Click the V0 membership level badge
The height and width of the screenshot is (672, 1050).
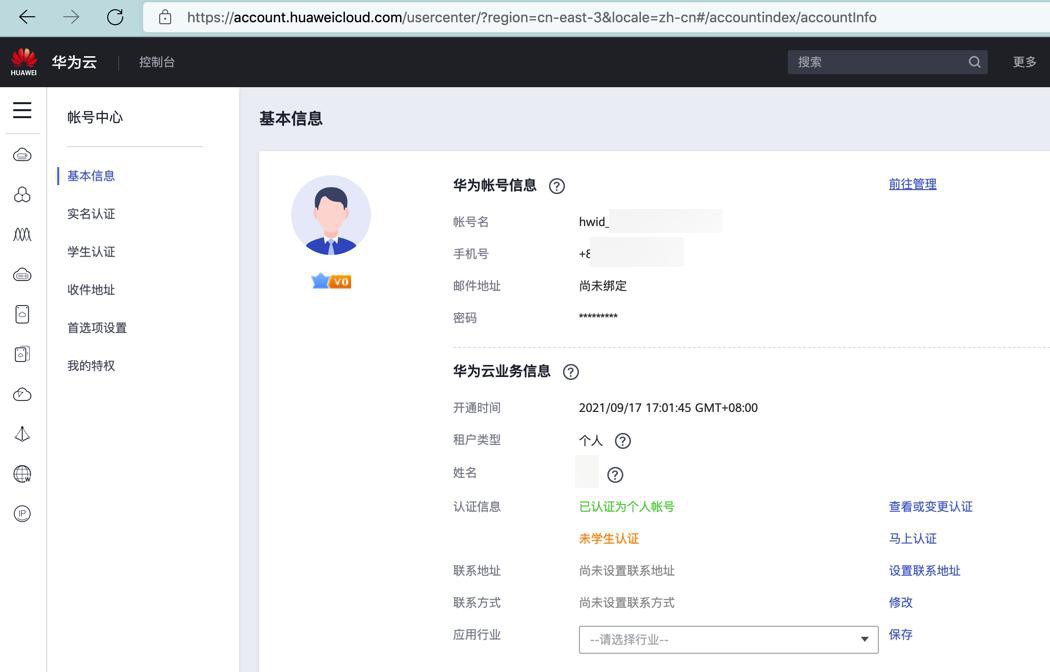click(x=331, y=282)
